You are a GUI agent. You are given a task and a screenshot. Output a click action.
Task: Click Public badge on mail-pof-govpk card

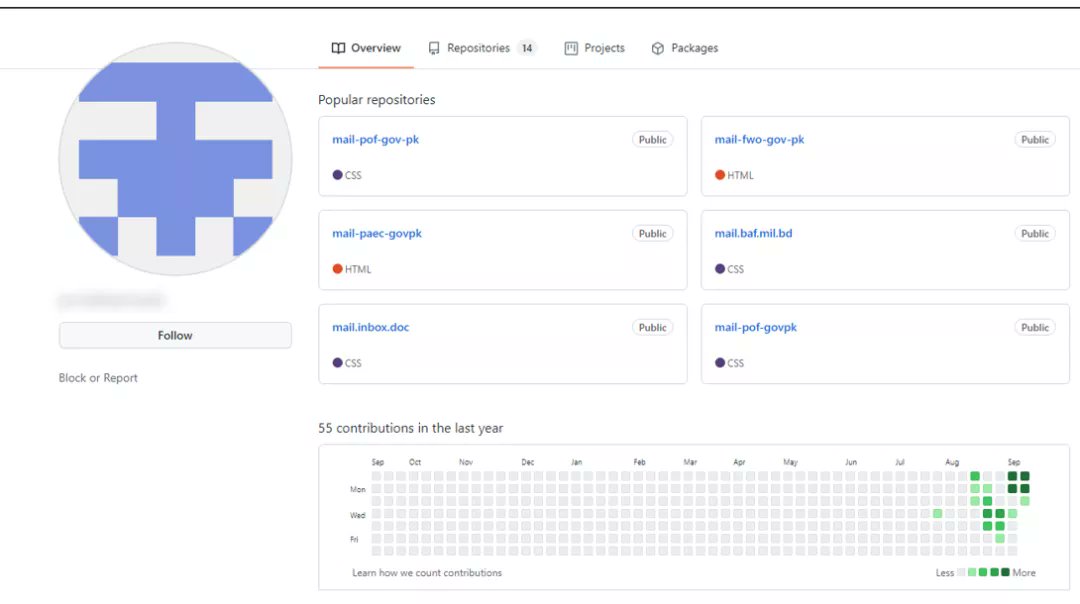[1035, 328]
